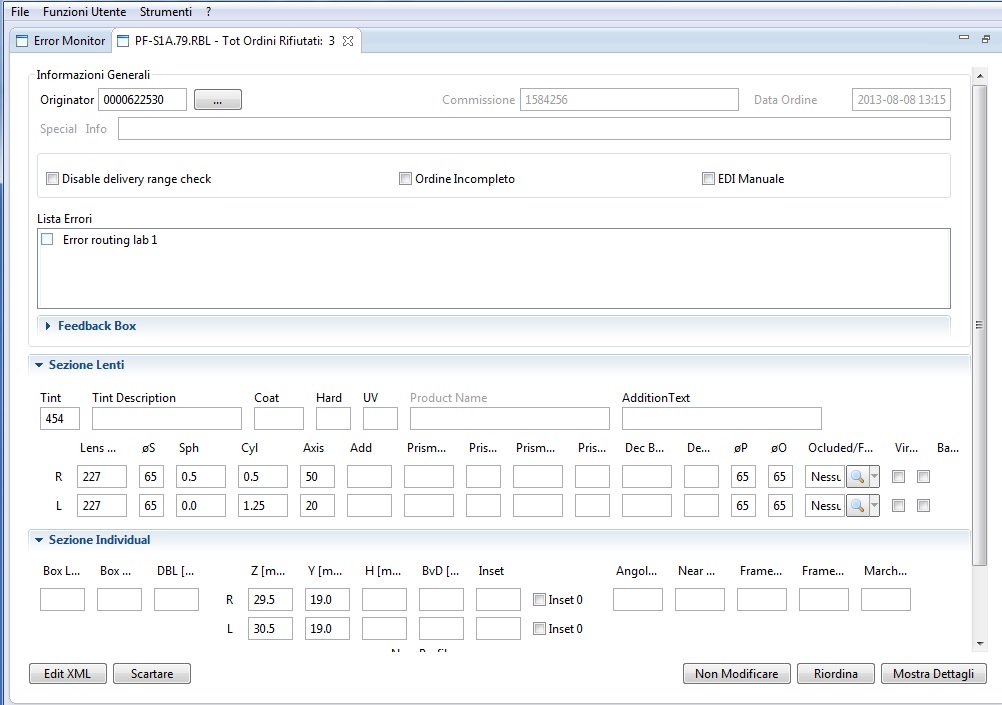1002x705 pixels.
Task: Click the Ocluded field Nessu in row L
Action: tap(825, 506)
